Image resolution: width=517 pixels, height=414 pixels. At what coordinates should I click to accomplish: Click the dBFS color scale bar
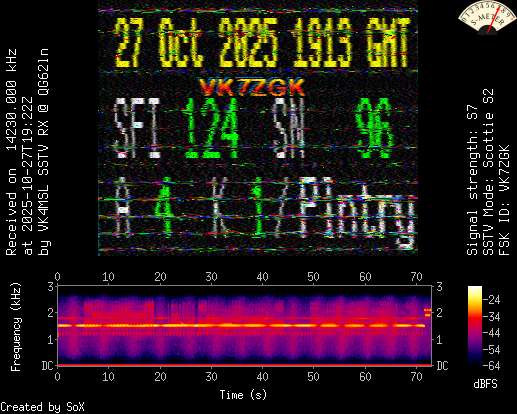pyautogui.click(x=475, y=326)
